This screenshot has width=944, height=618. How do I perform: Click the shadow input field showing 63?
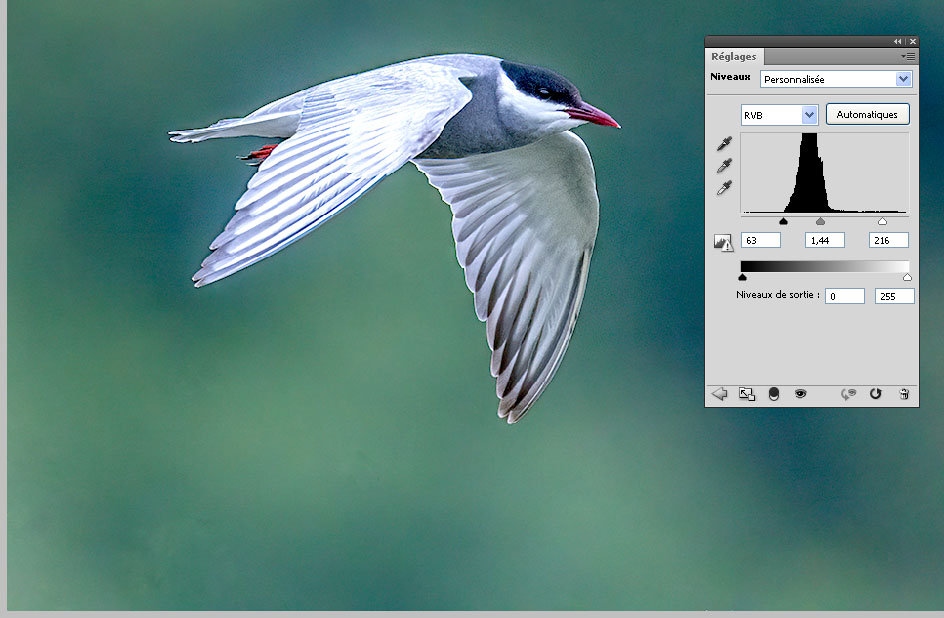[x=760, y=240]
